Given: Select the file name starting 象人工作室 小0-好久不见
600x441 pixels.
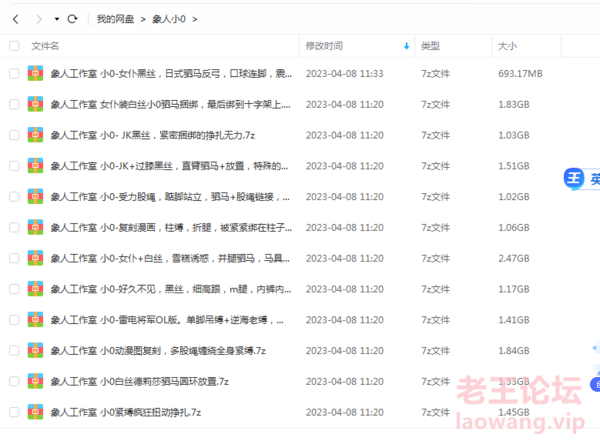Looking at the screenshot, I should coord(171,289).
